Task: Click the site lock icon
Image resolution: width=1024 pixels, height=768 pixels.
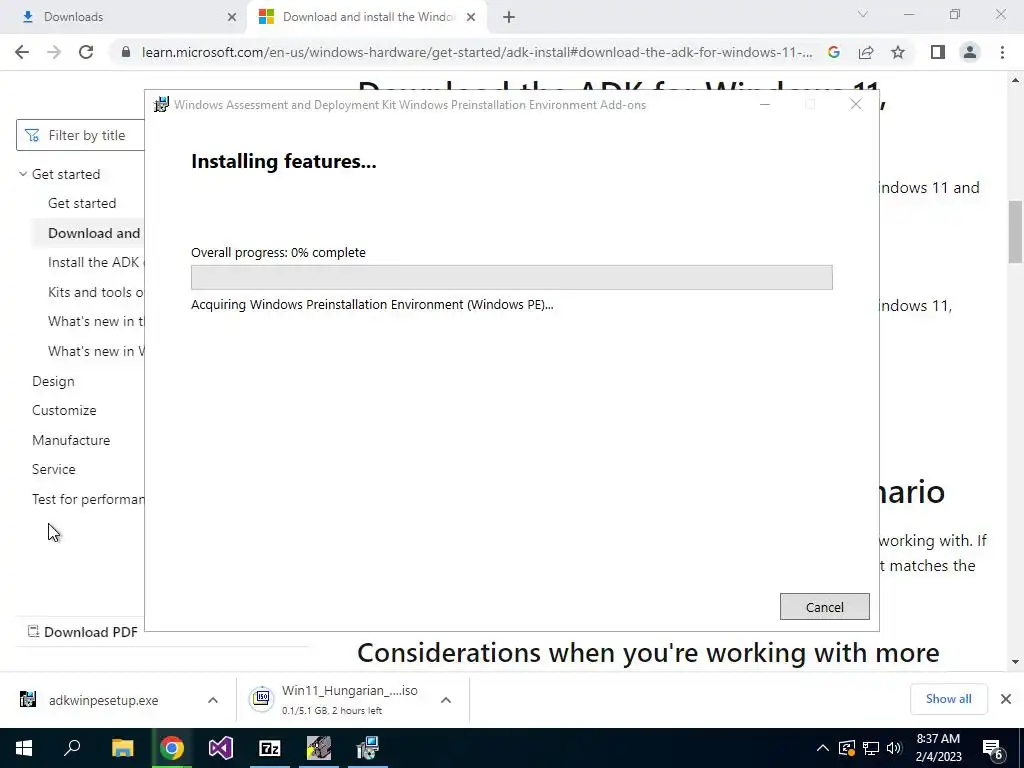Action: pyautogui.click(x=126, y=52)
